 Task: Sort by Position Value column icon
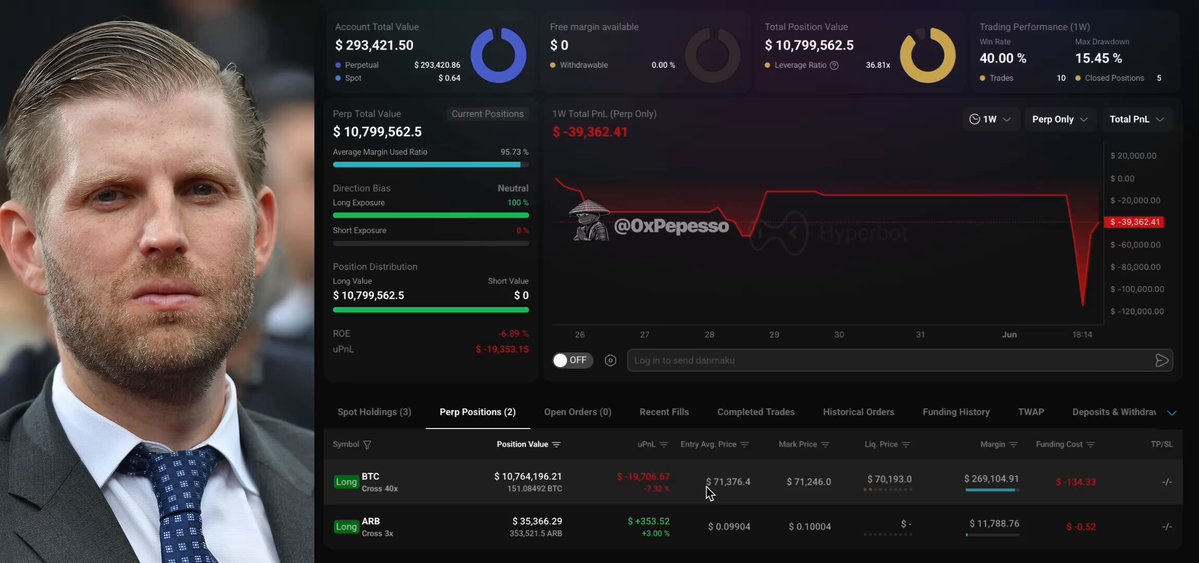tap(556, 444)
